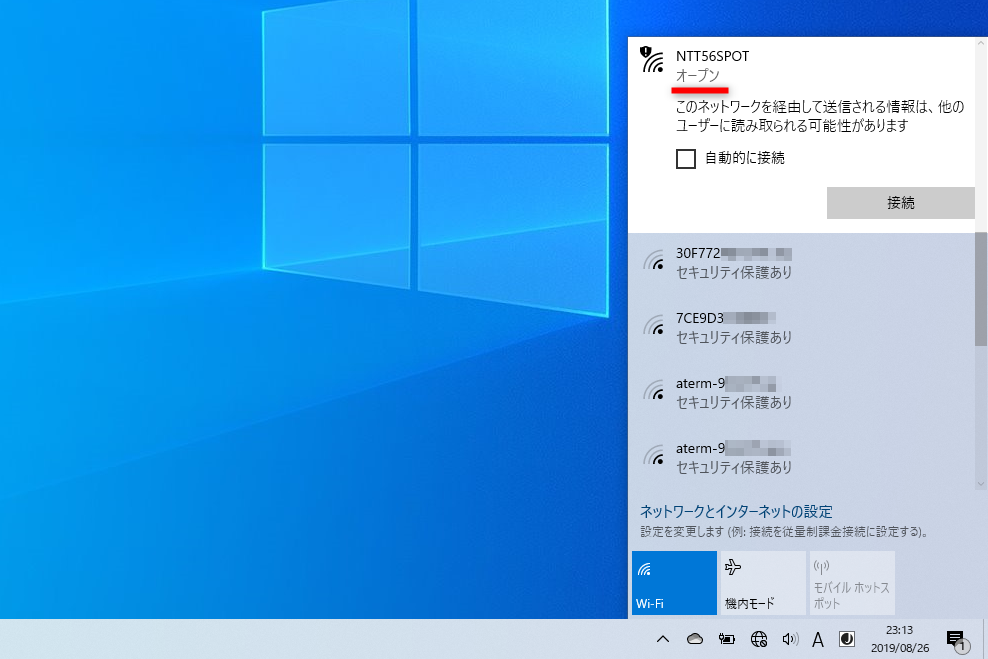
Task: Click the network globe icon in the tray
Action: coord(758,640)
